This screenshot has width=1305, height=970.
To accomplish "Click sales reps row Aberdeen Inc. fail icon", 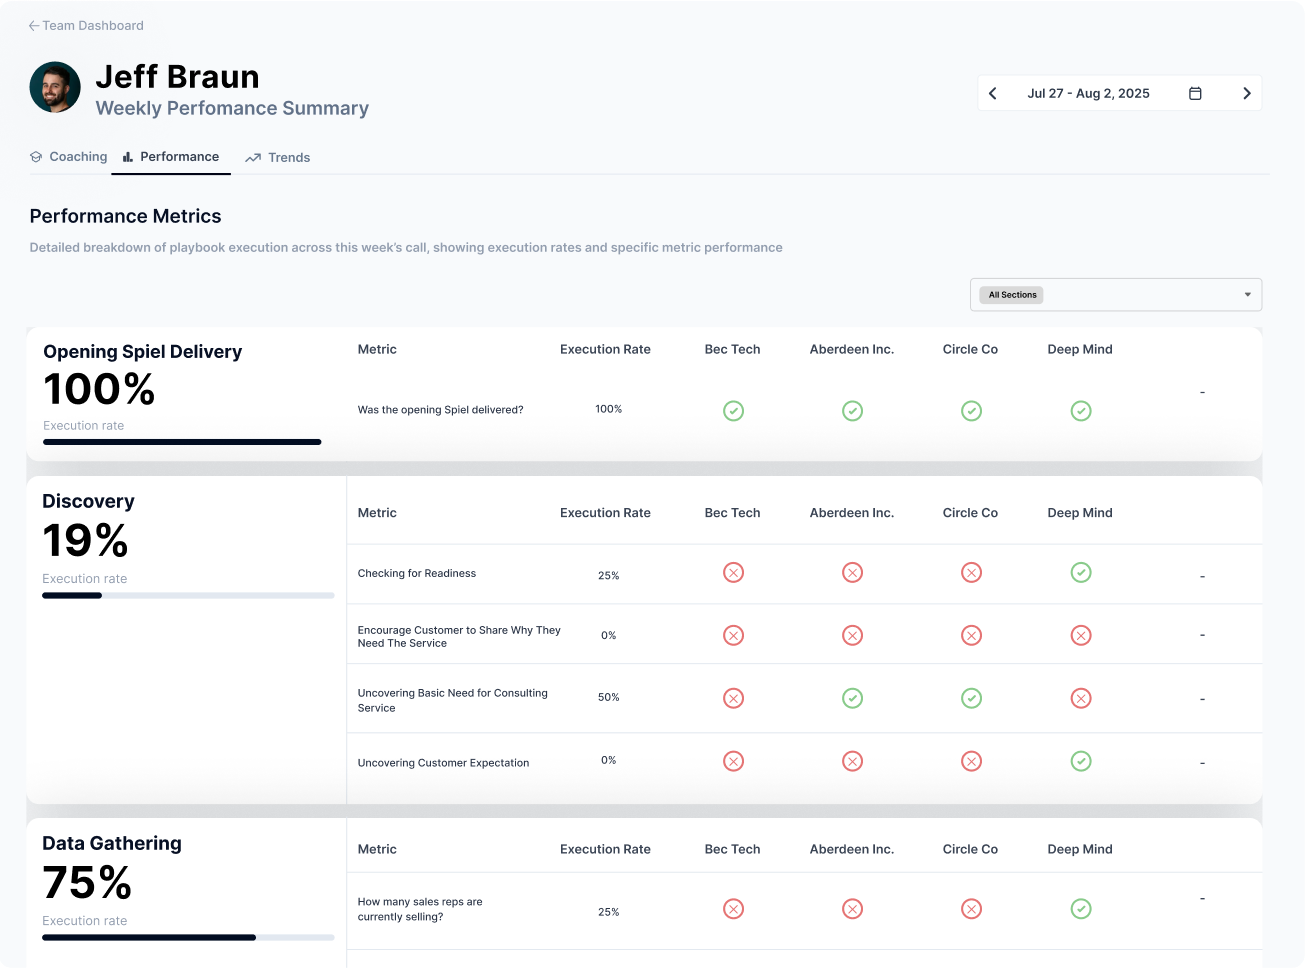I will 853,909.
